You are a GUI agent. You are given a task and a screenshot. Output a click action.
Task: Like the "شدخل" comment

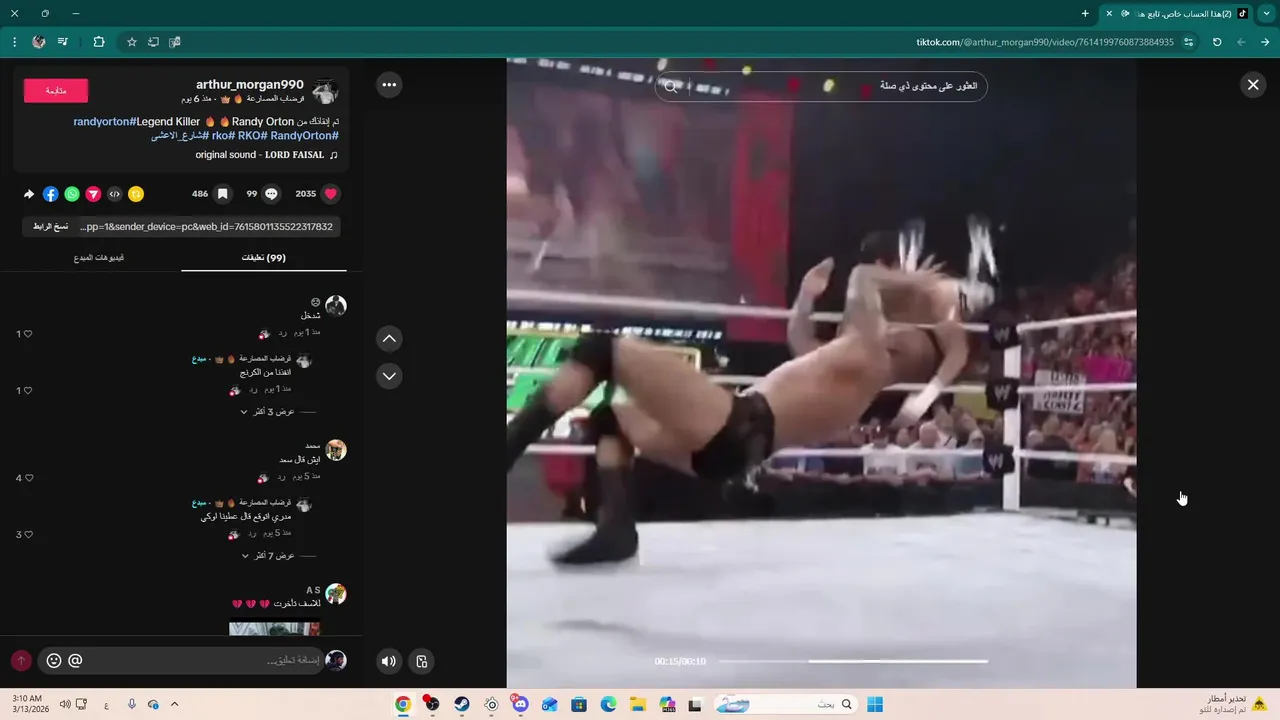[28, 334]
